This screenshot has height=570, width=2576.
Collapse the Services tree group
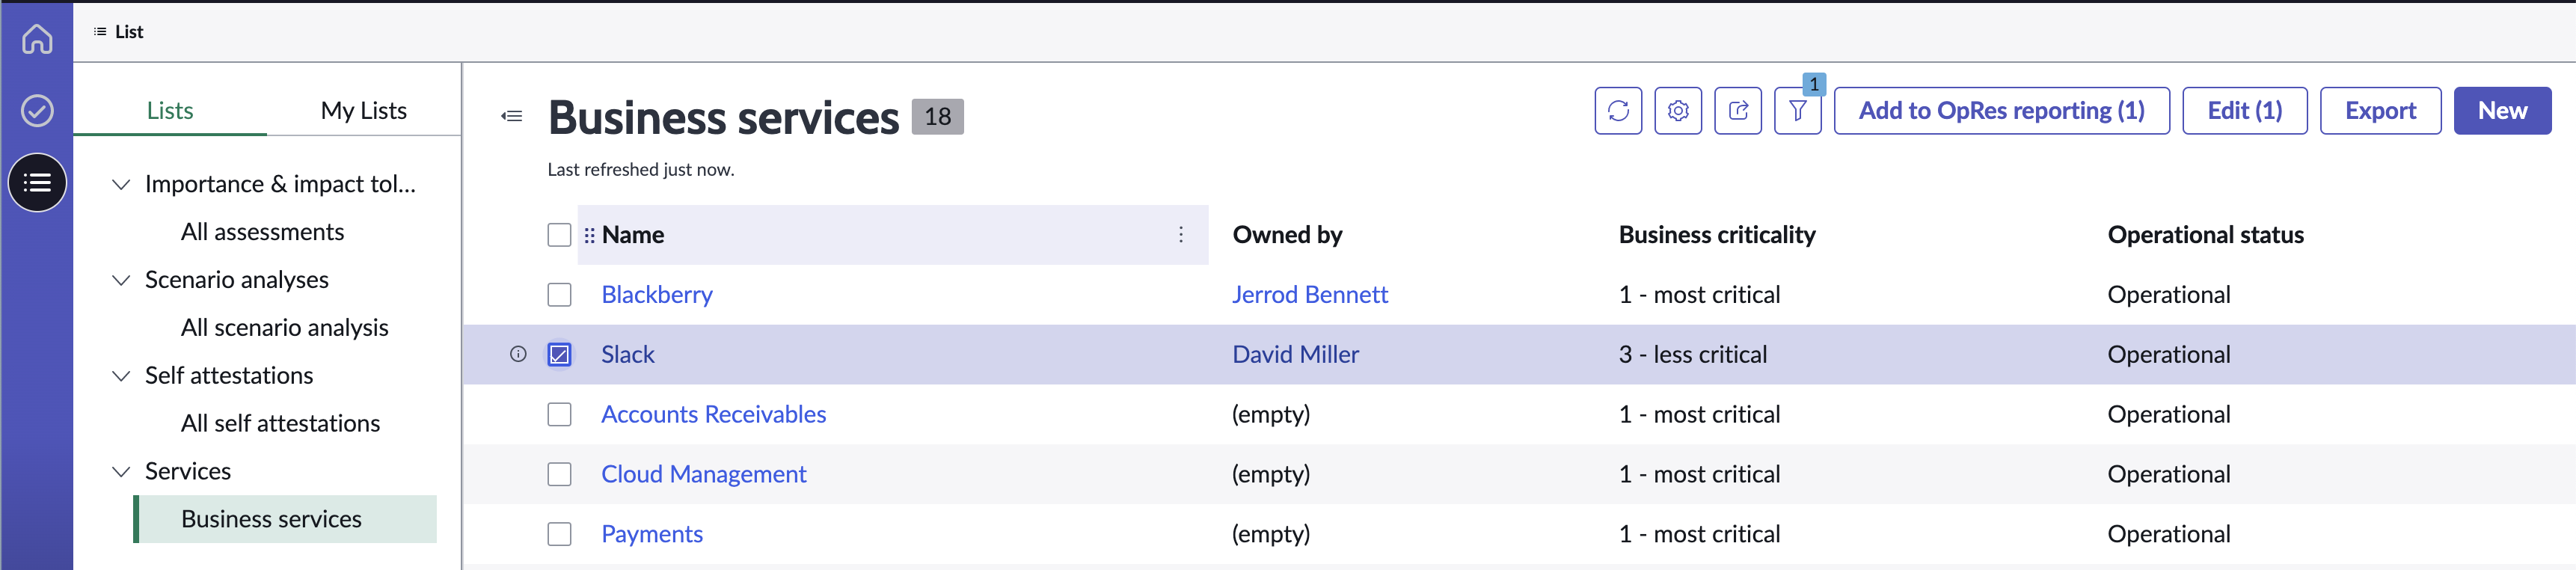(x=121, y=472)
